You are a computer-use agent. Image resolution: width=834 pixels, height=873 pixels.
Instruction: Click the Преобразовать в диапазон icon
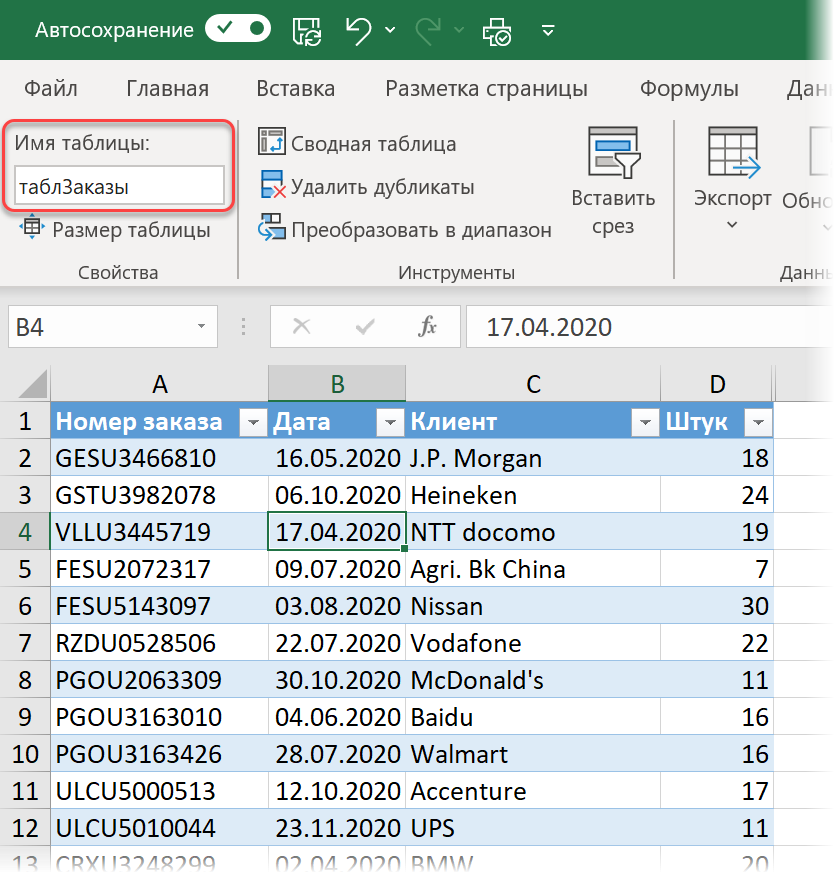pyautogui.click(x=272, y=227)
